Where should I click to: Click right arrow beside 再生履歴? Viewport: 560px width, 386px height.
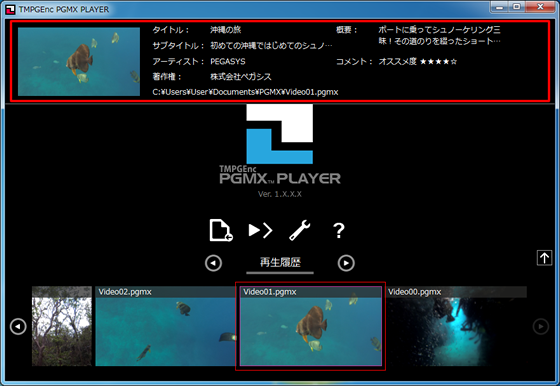(x=346, y=263)
